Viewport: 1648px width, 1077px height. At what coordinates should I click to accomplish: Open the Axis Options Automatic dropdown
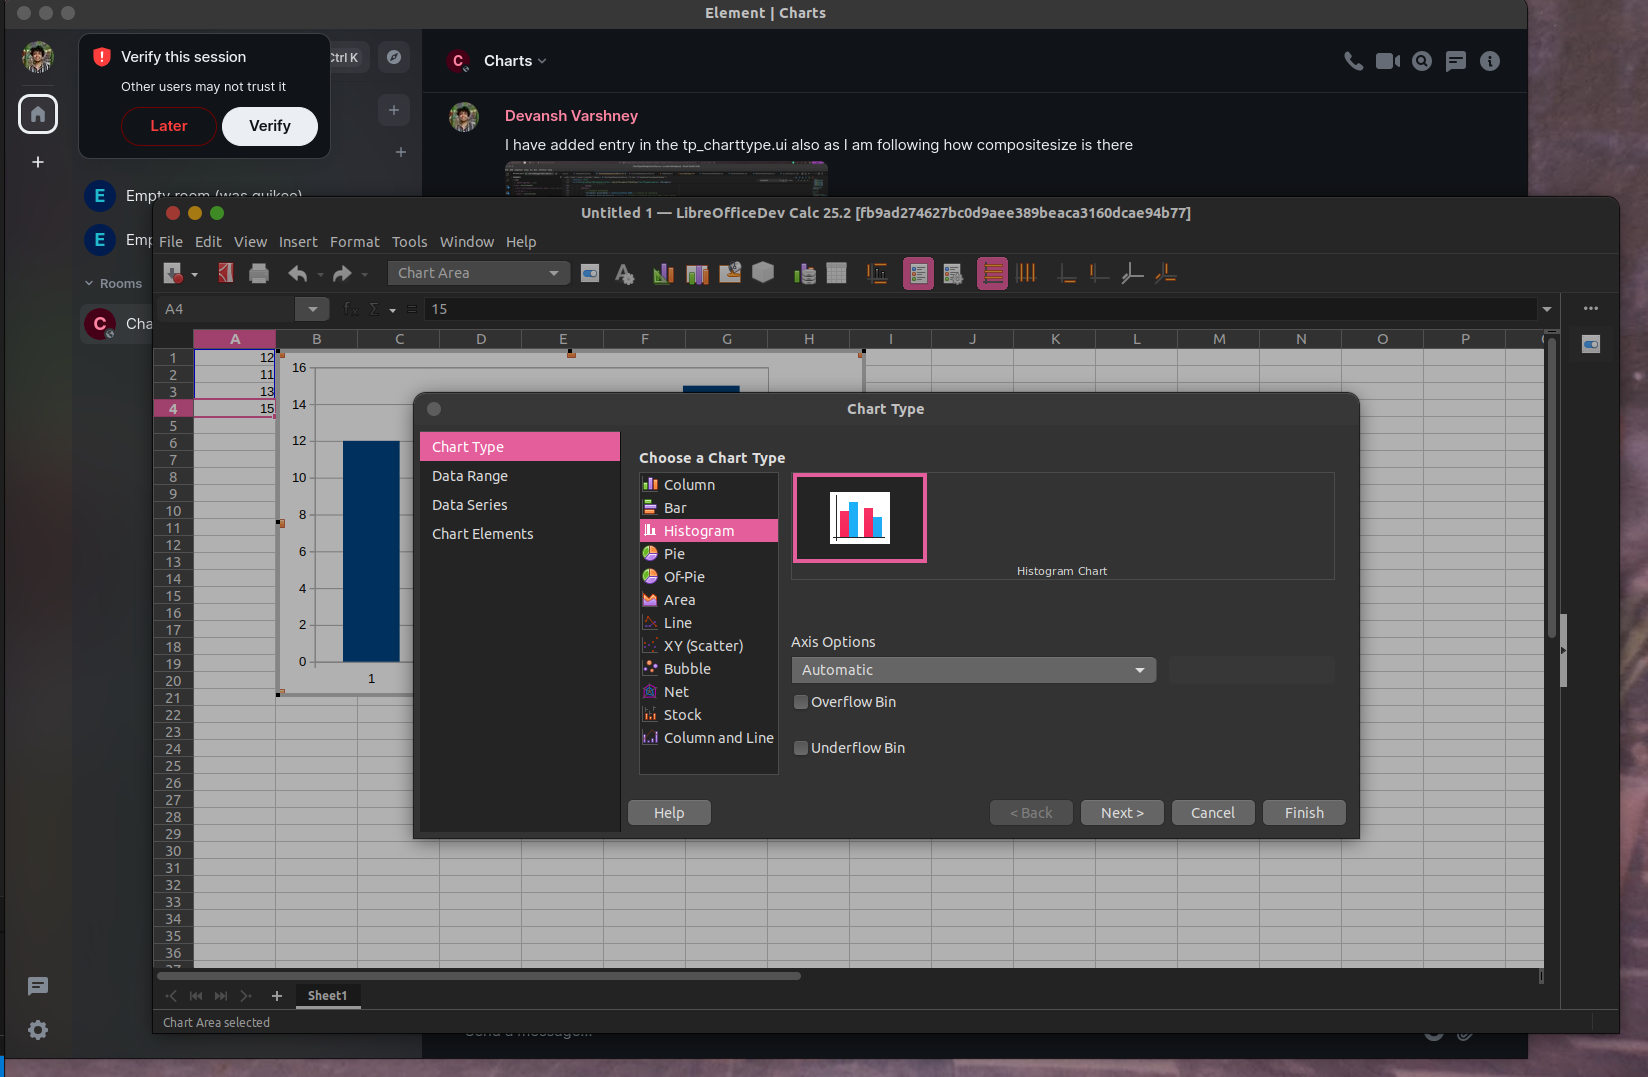[x=974, y=670]
